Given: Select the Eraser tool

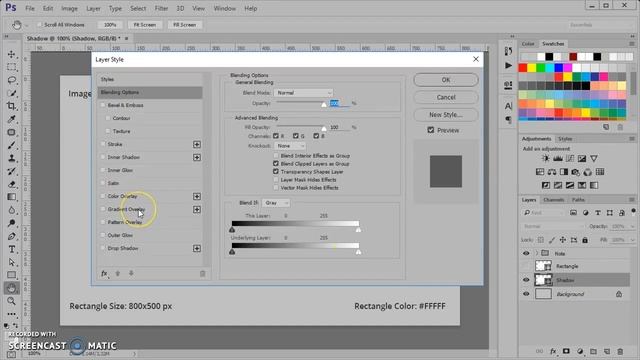Looking at the screenshot, I should tap(11, 184).
